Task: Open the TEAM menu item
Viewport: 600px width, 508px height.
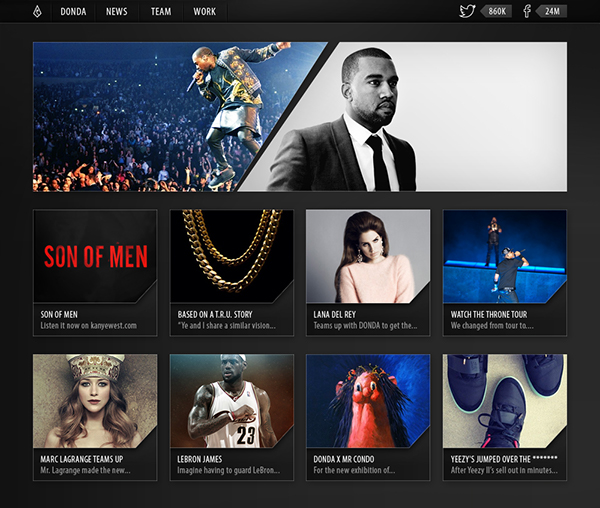Action: pyautogui.click(x=161, y=11)
